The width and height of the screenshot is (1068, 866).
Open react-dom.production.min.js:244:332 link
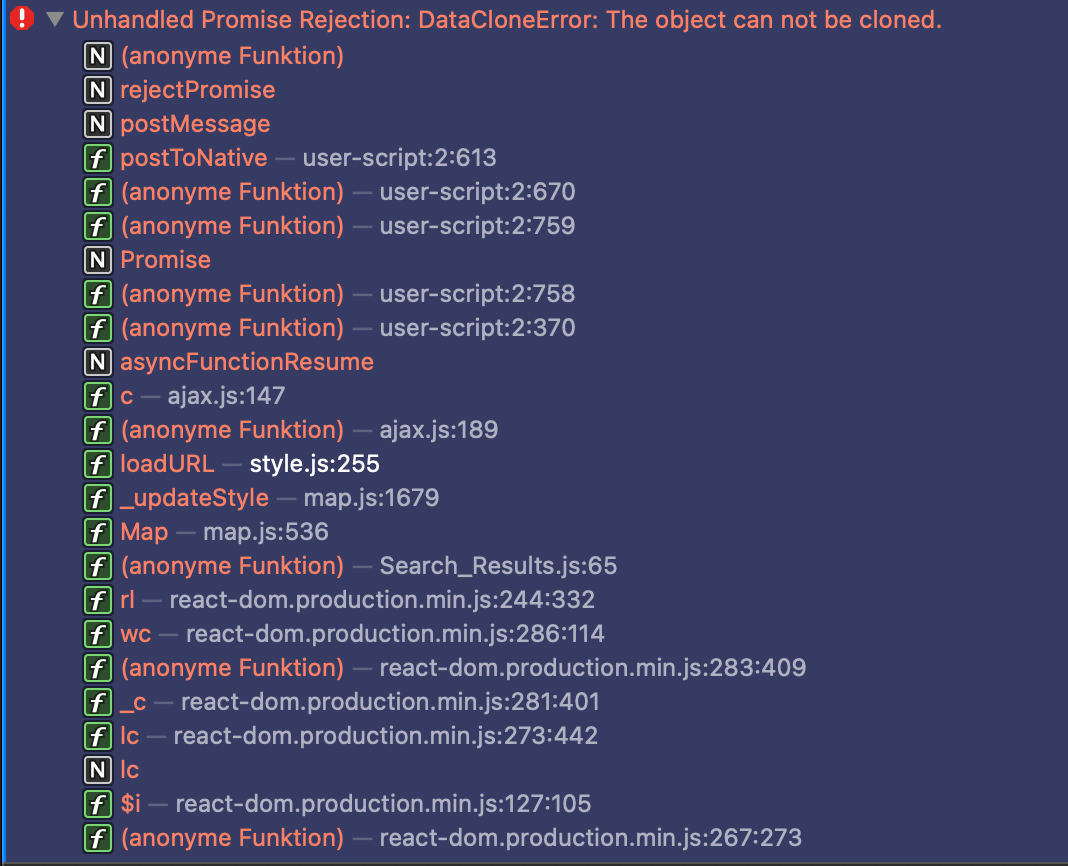click(382, 600)
